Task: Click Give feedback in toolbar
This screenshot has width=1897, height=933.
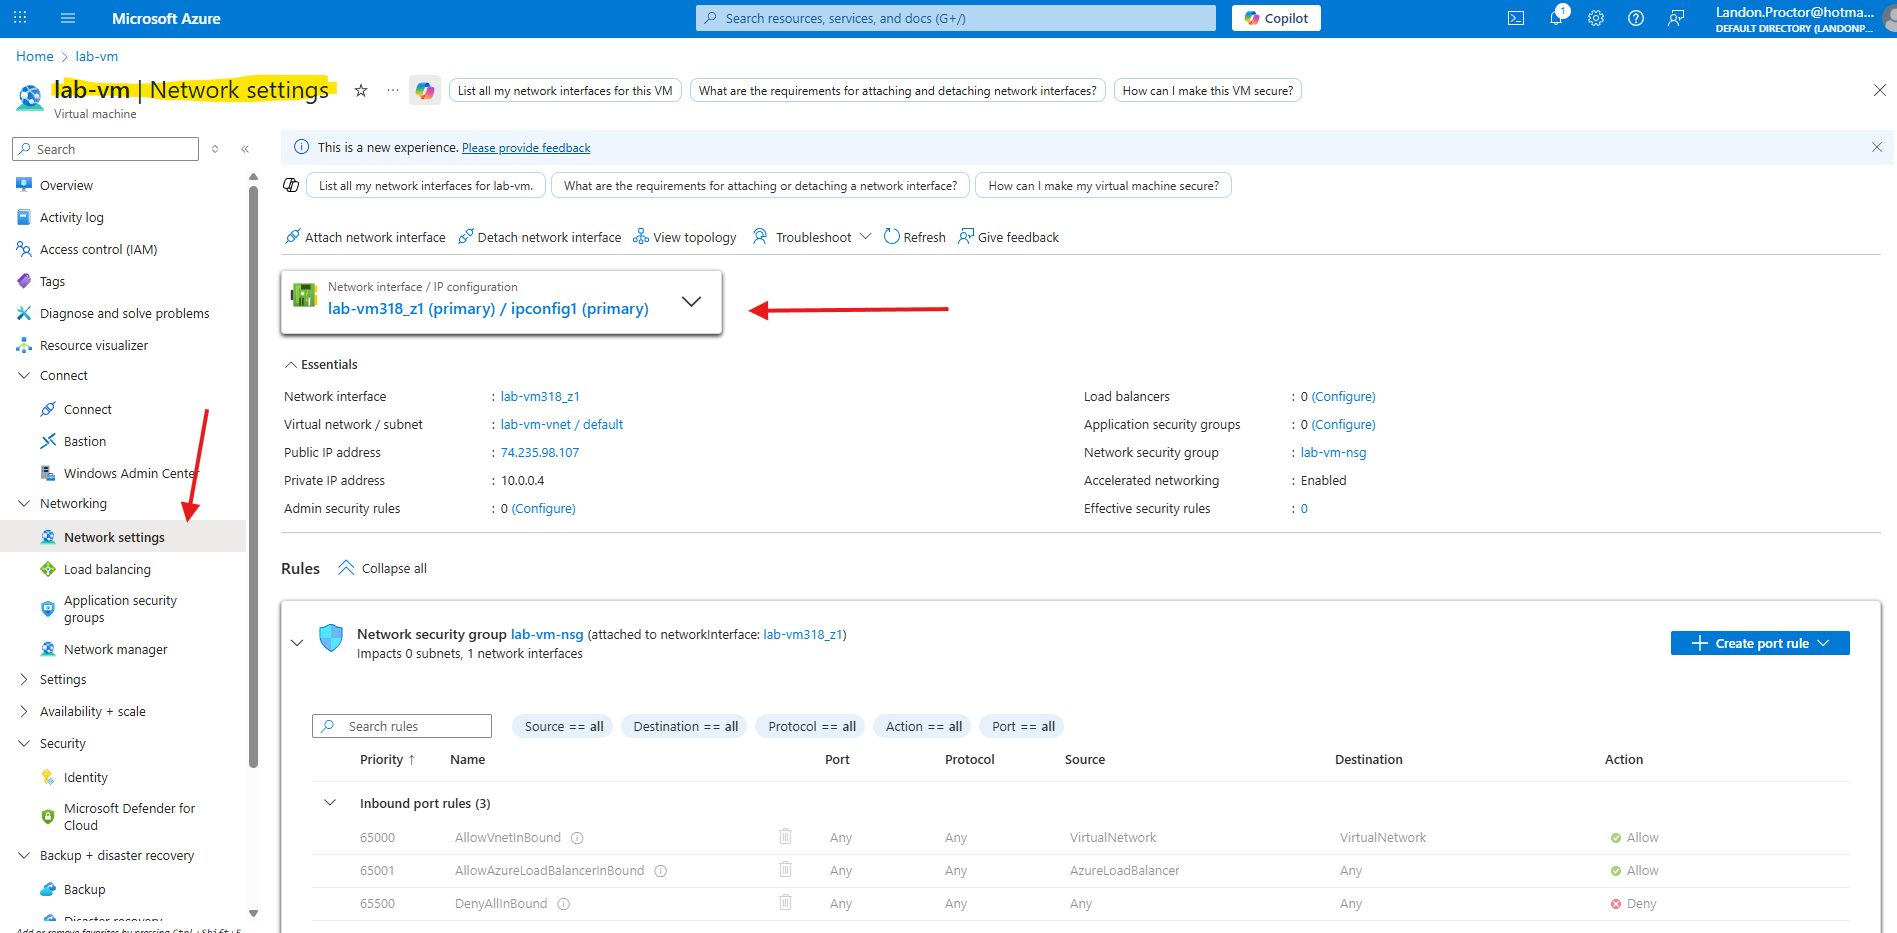Action: tap(1008, 237)
